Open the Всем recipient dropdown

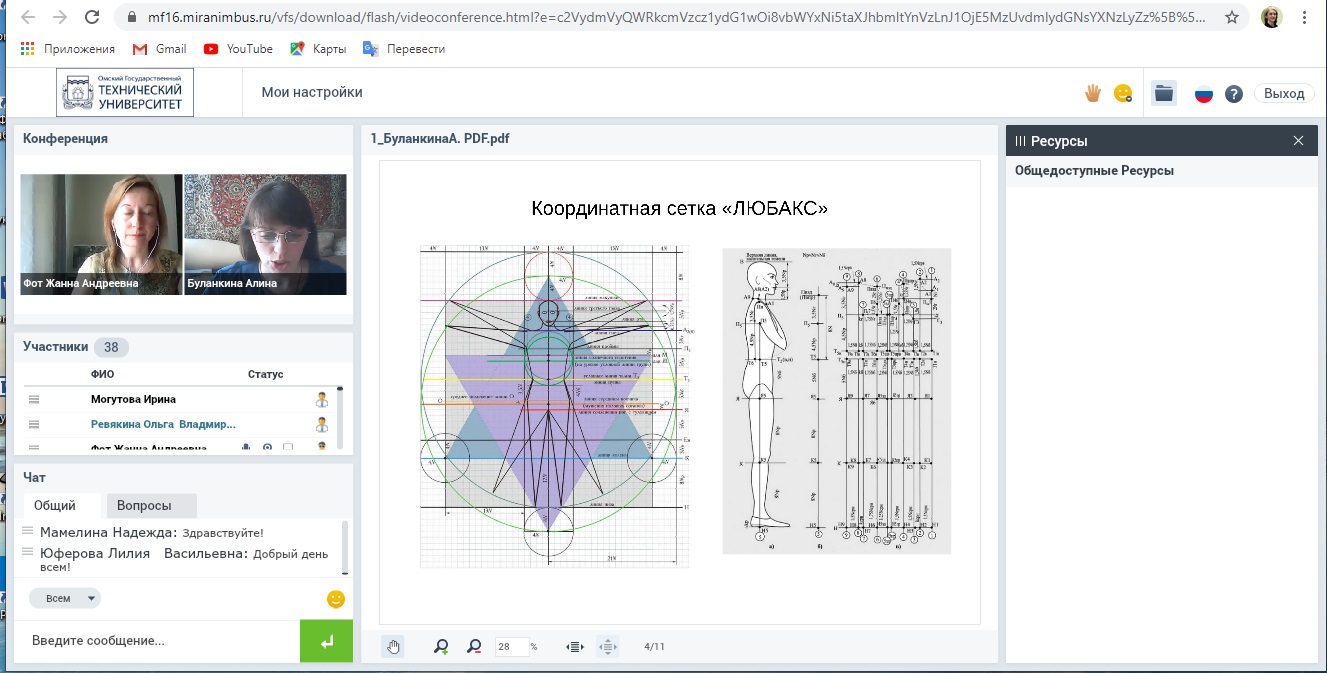pos(65,598)
